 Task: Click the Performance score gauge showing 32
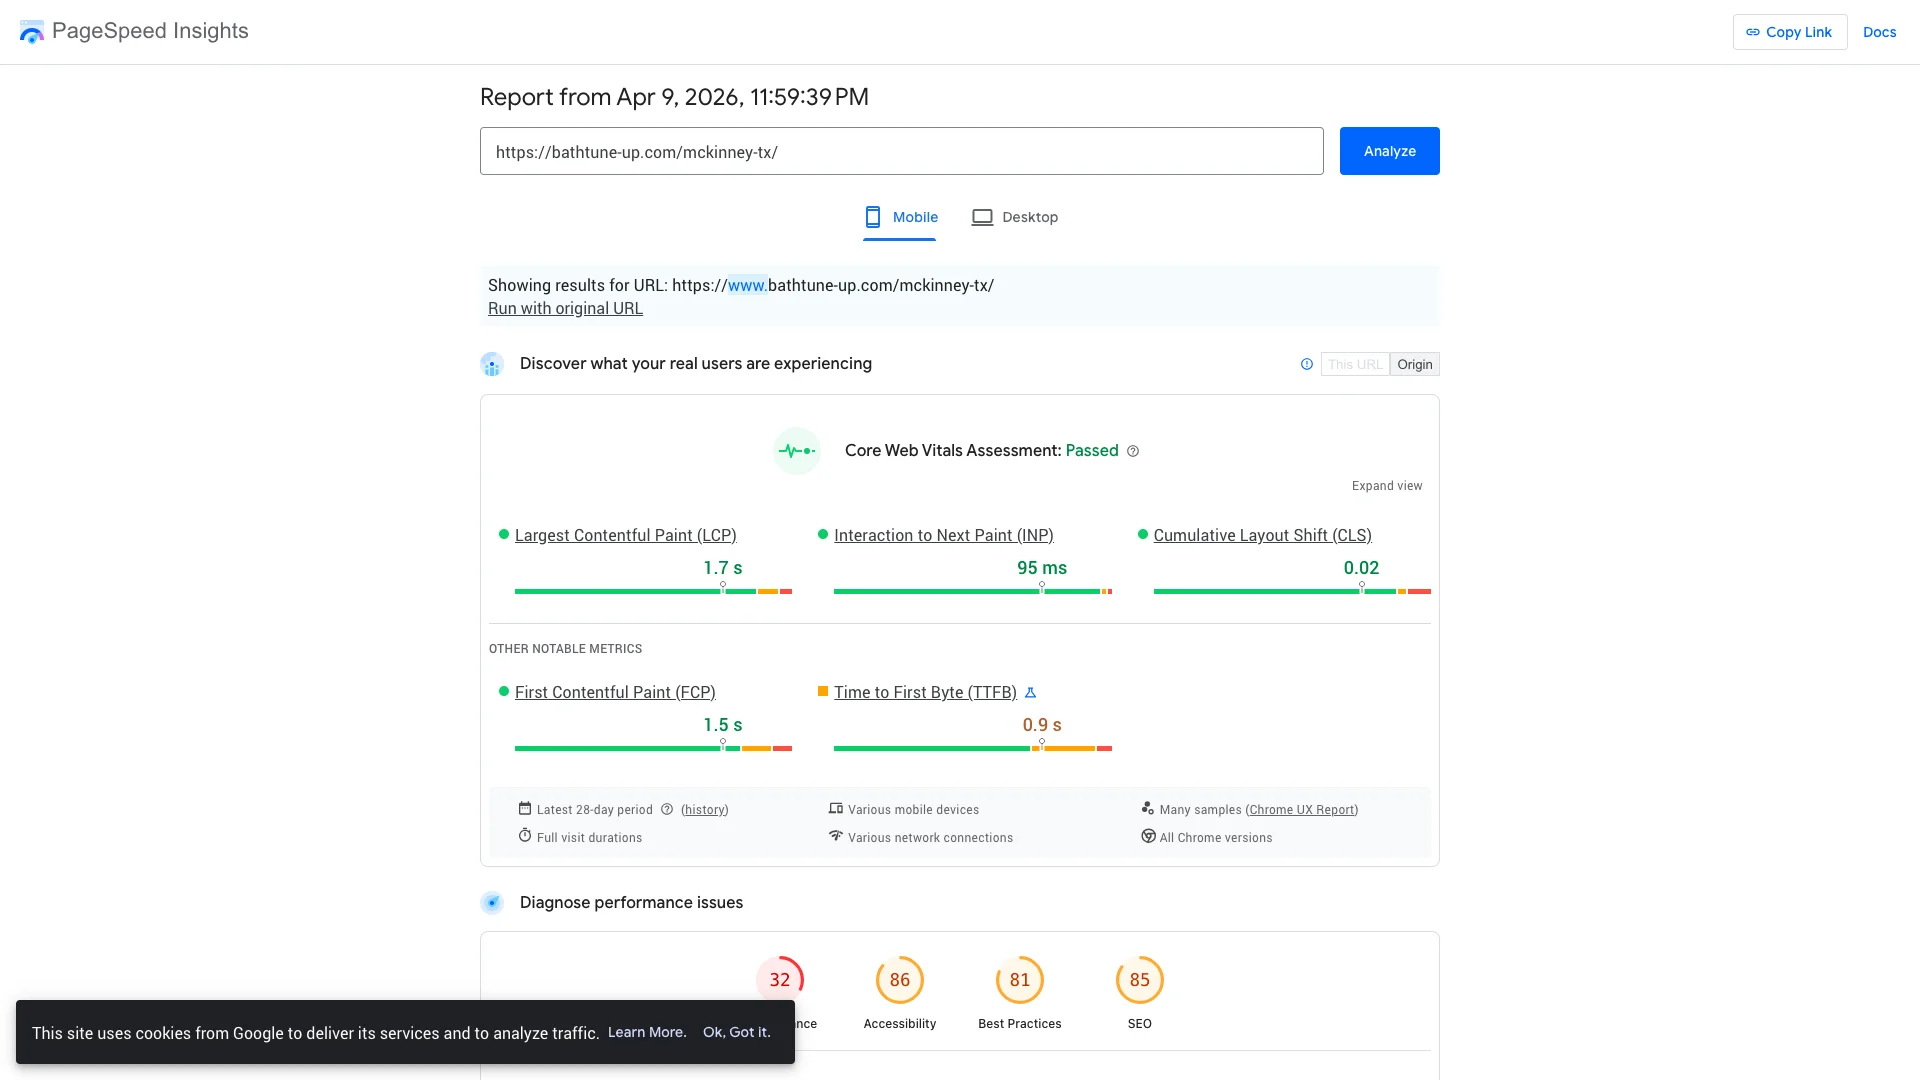(x=780, y=982)
